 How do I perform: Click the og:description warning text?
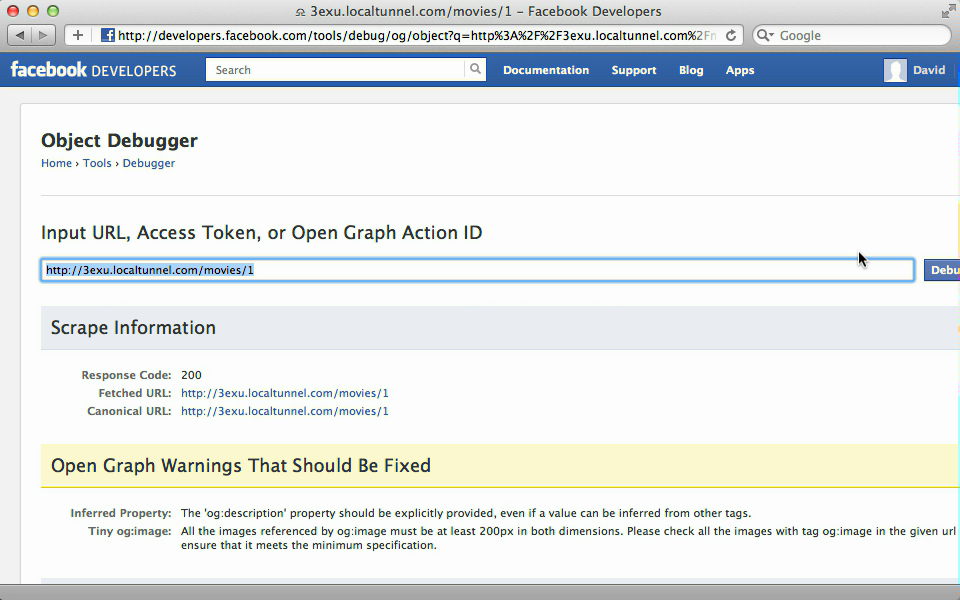click(x=466, y=513)
